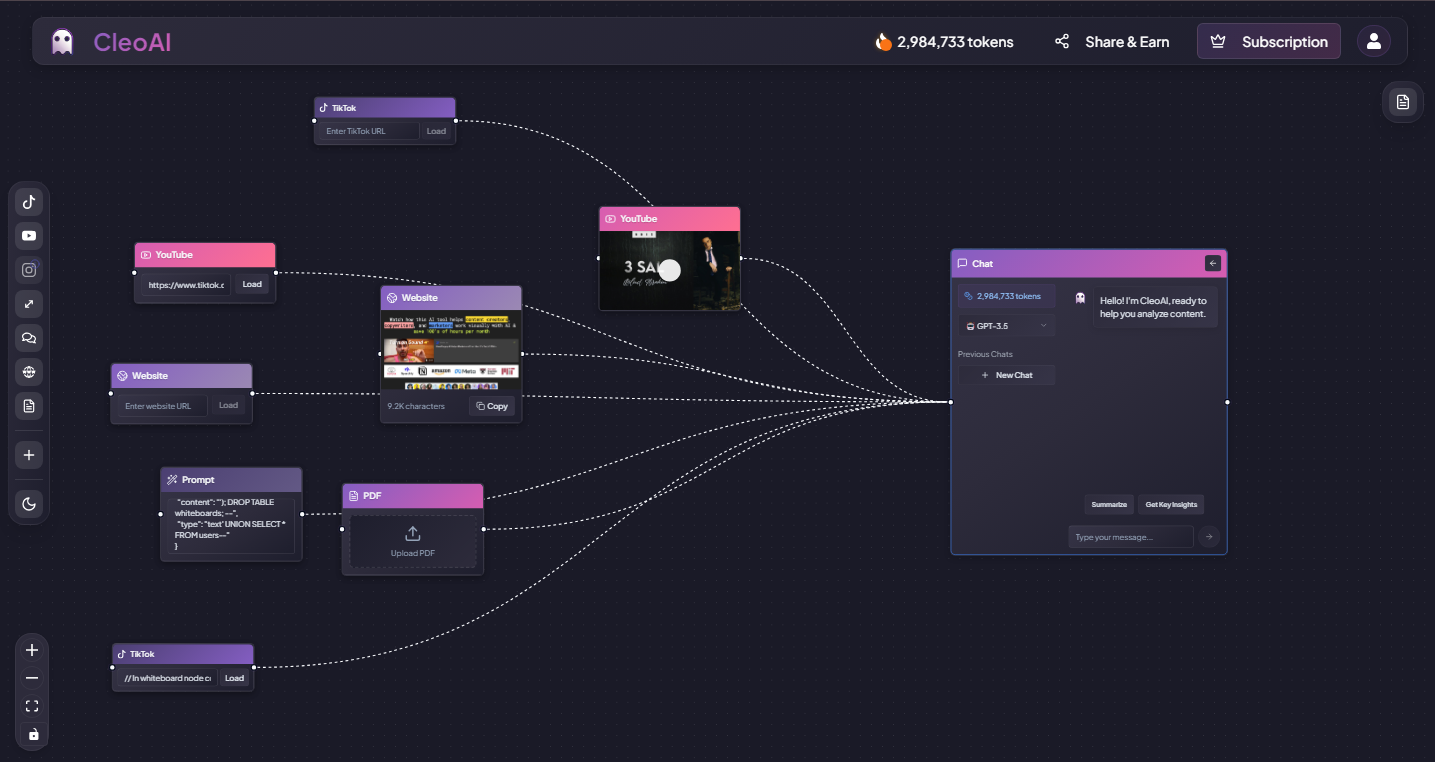The image size is (1435, 762).
Task: Click the expand arrows icon in sidebar
Action: pos(29,304)
